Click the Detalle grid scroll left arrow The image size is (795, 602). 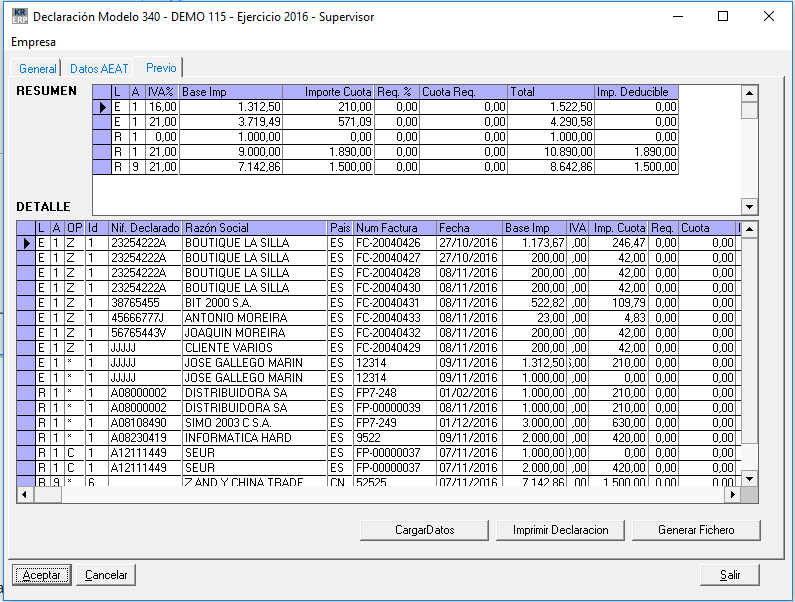(x=26, y=494)
